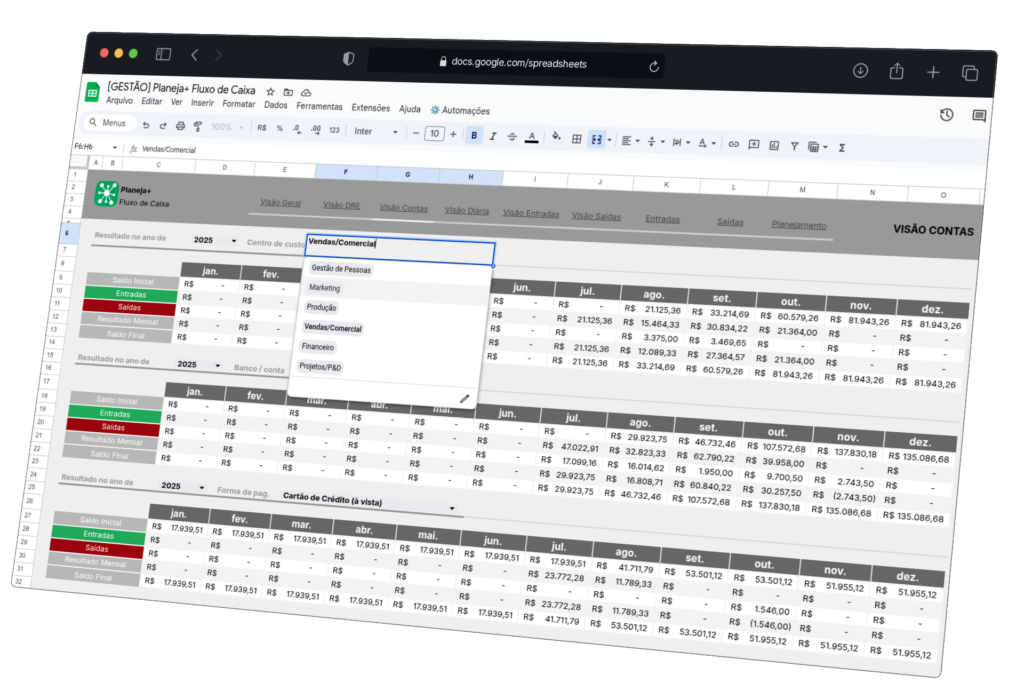Toggle italic formatting
This screenshot has height=683, width=1024.
(493, 136)
